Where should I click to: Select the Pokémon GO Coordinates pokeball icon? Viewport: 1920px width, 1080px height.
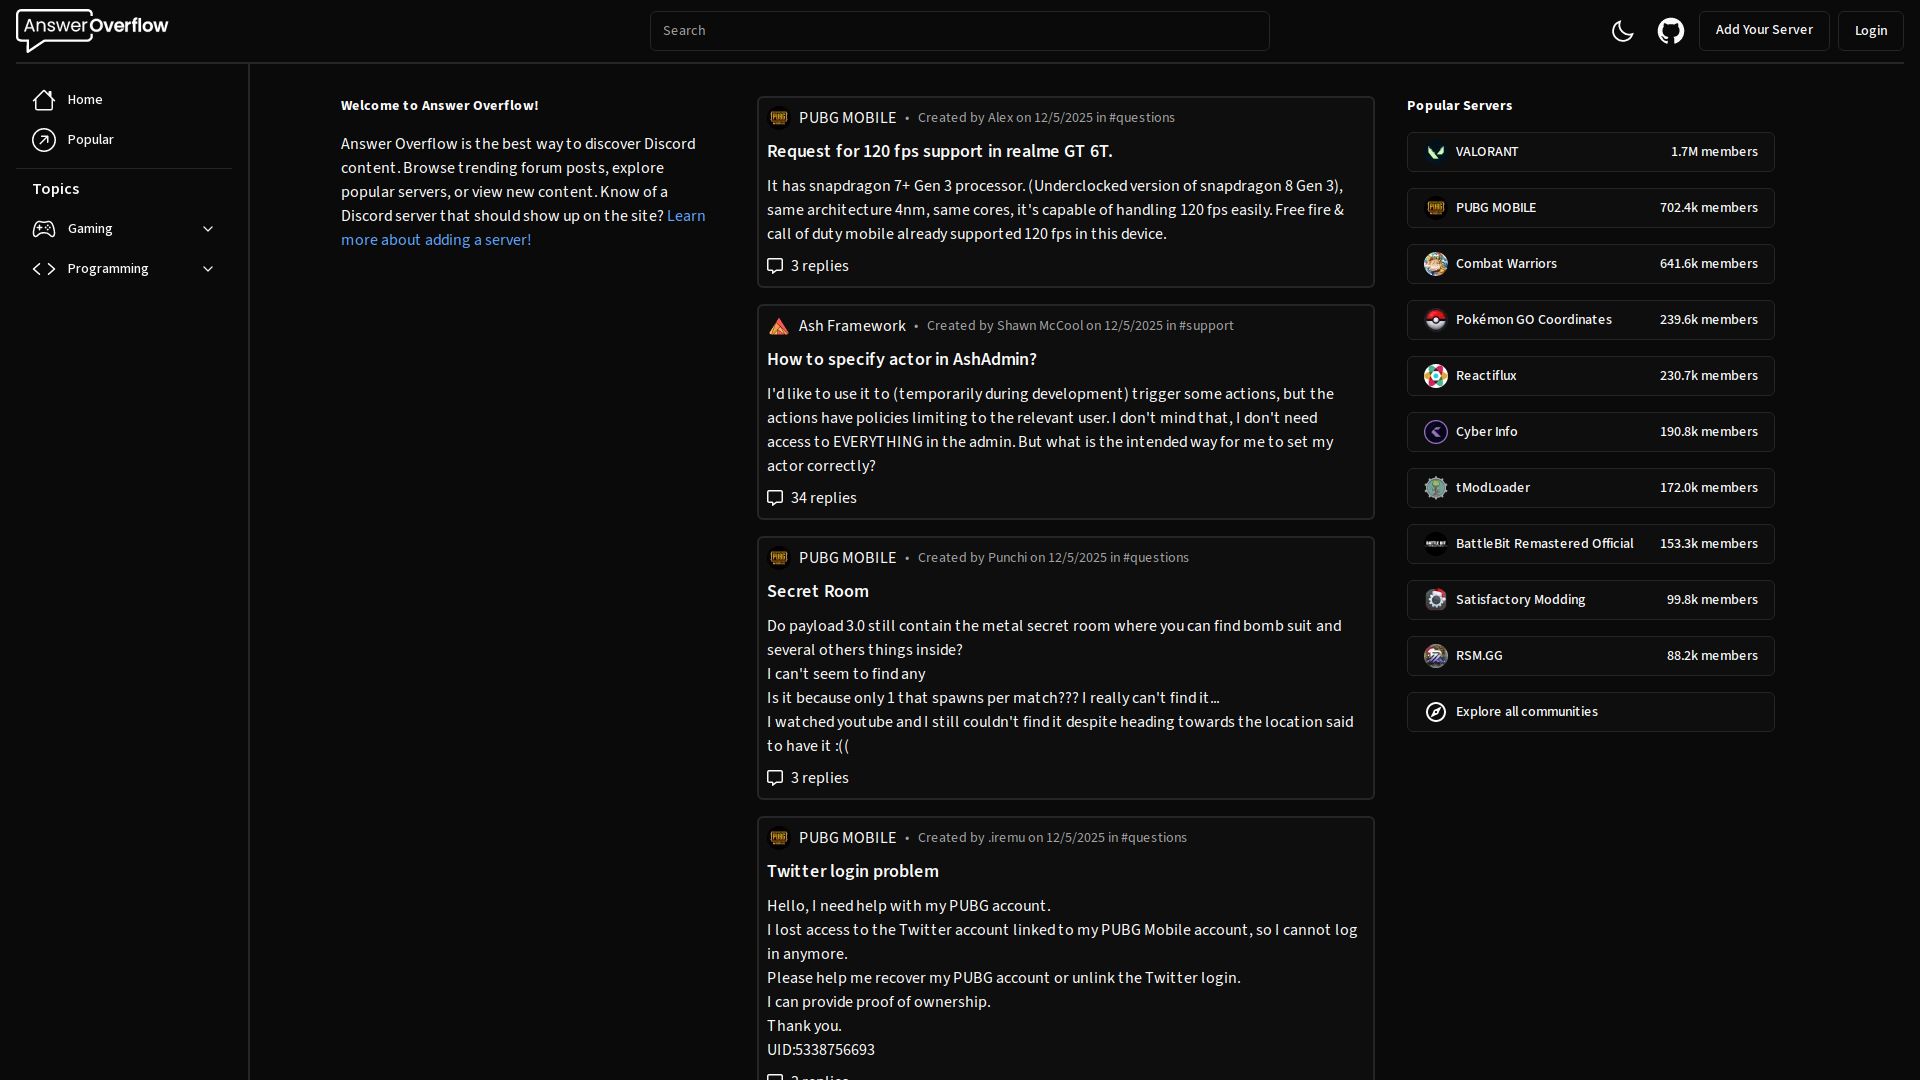[1436, 320]
